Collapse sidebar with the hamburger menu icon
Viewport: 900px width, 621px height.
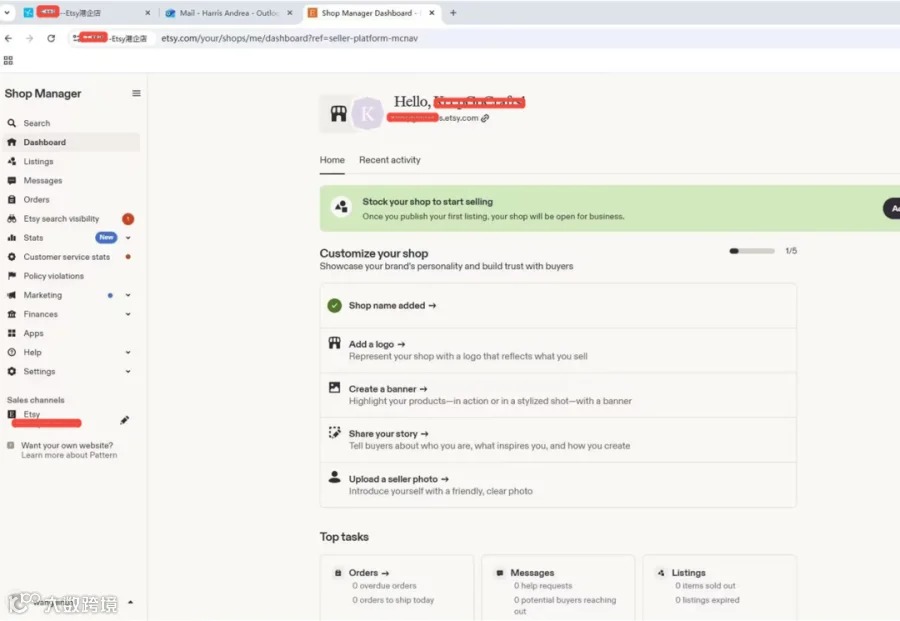(136, 93)
